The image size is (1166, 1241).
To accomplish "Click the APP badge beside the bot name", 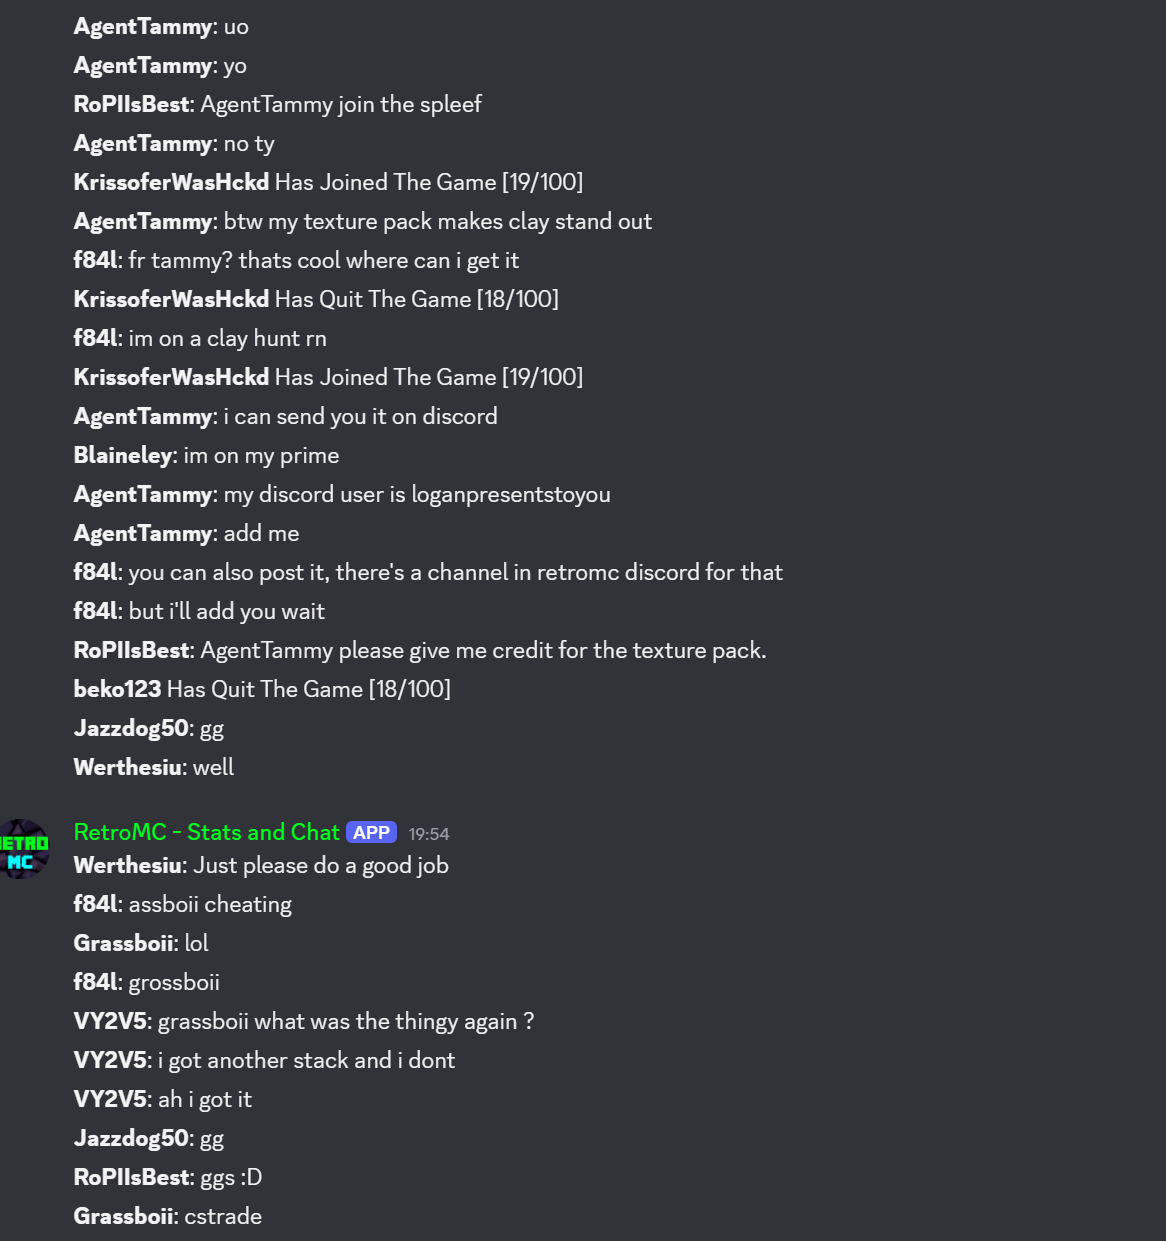I will coord(371,833).
